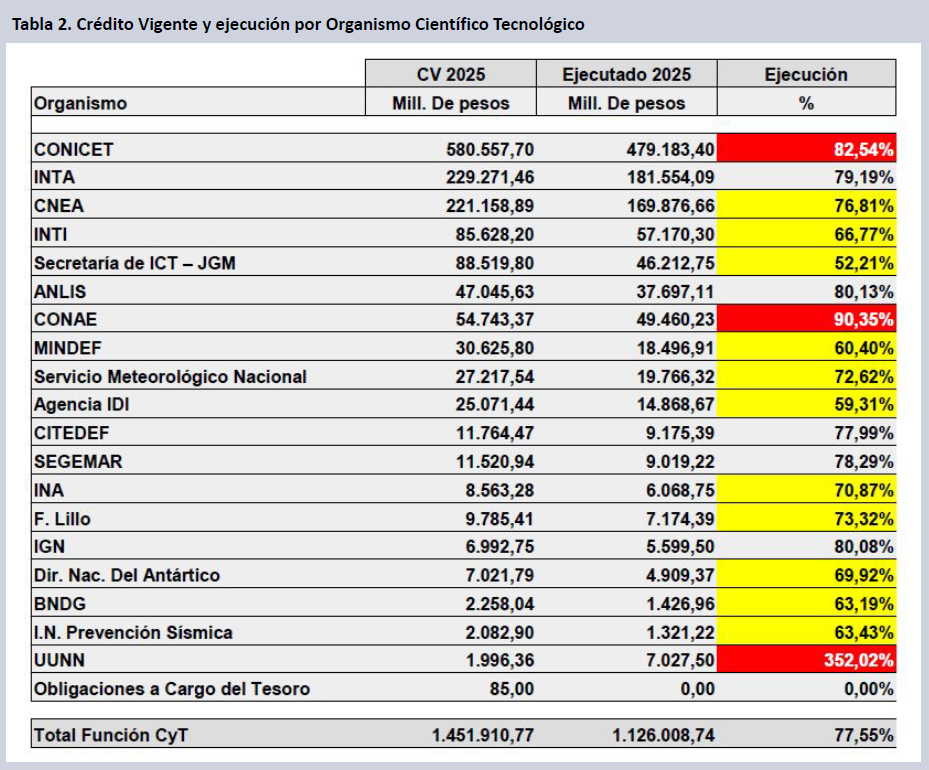Select INTA's CV value 229.271,46
Screen dimensions: 929x770
pyautogui.click(x=490, y=178)
